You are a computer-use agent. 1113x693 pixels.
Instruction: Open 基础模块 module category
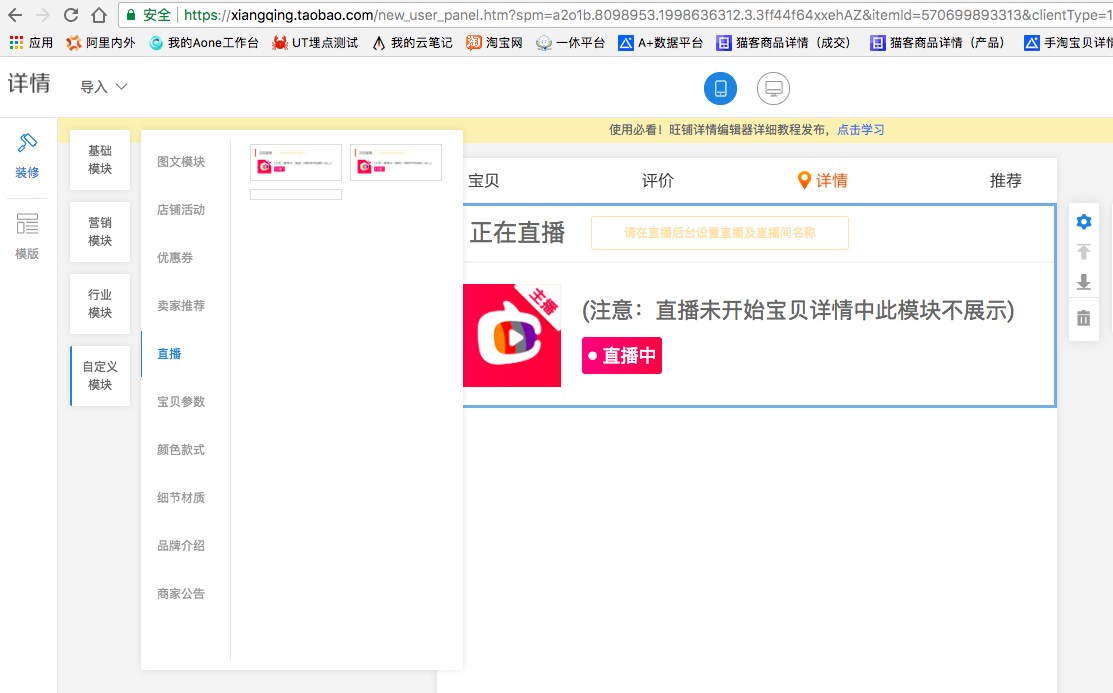click(100, 160)
